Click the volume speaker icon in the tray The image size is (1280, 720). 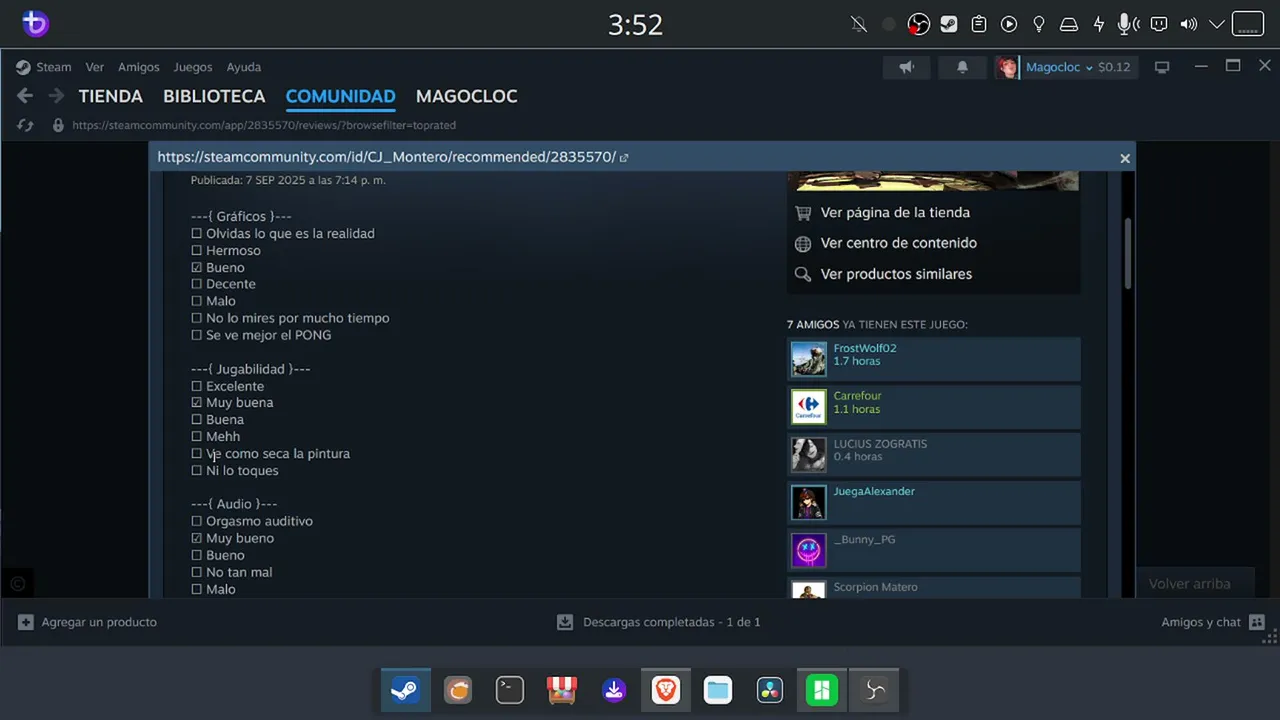pyautogui.click(x=1188, y=24)
